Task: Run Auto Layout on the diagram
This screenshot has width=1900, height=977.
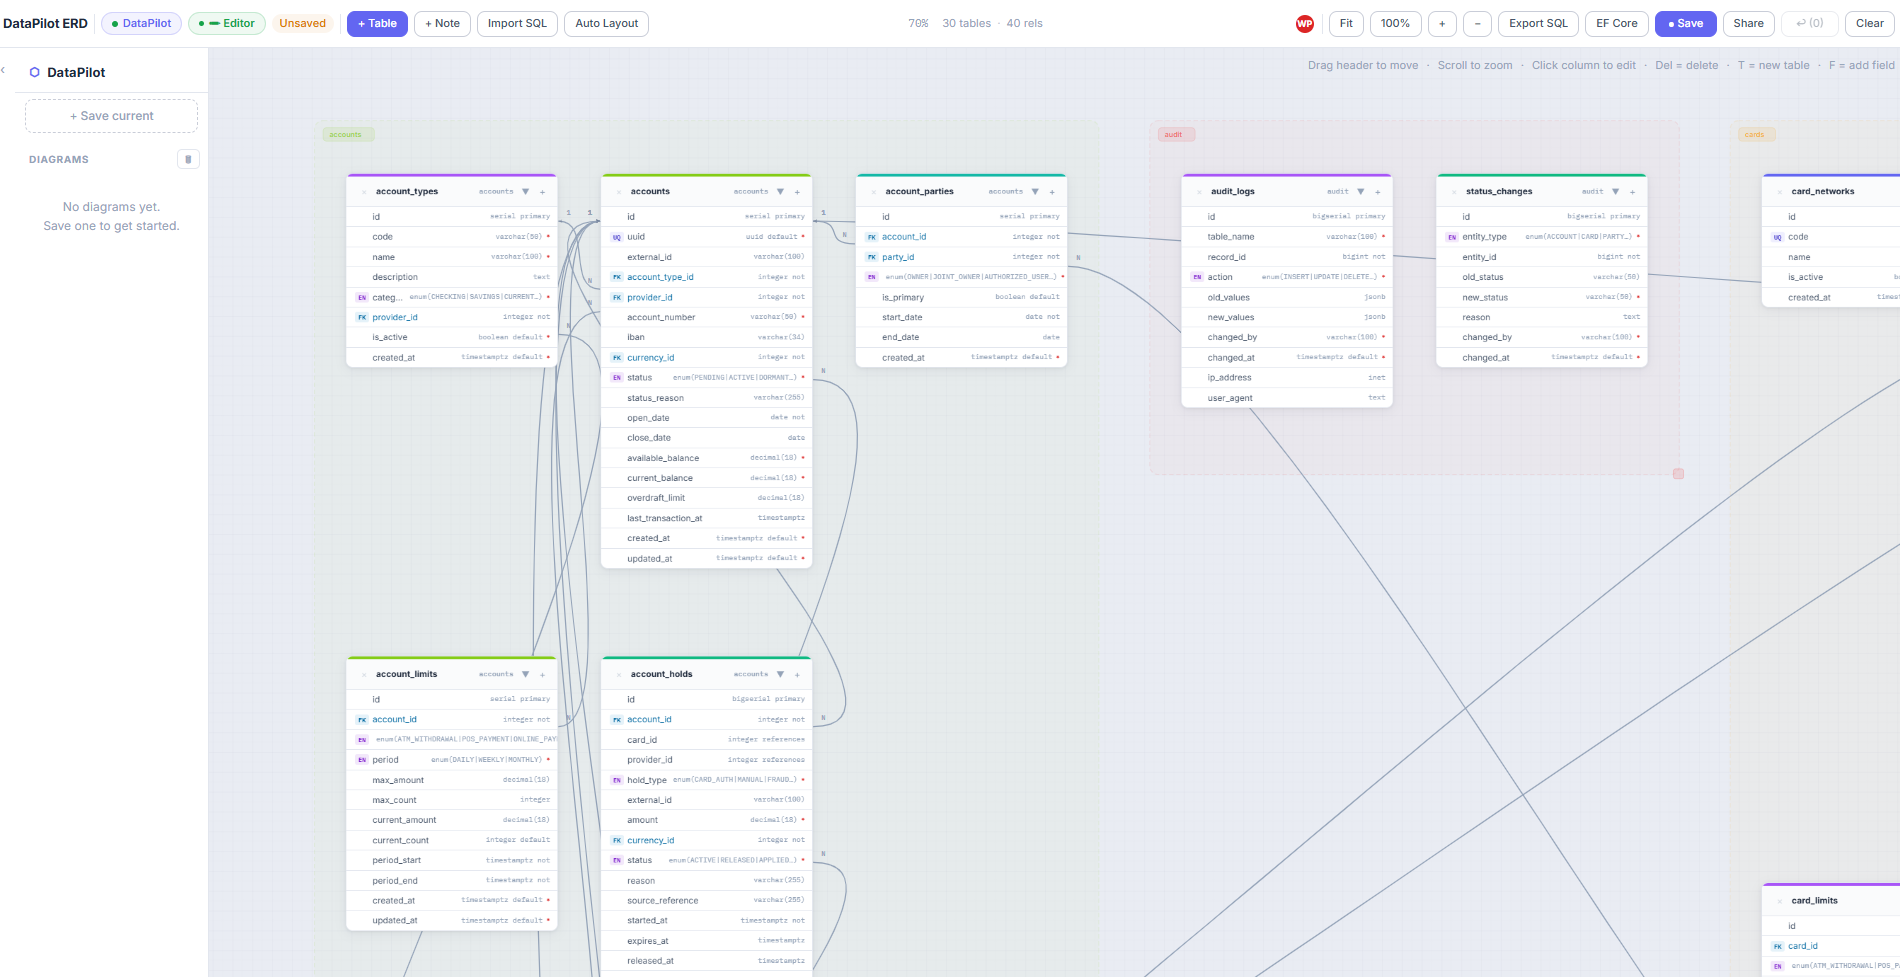Action: [606, 23]
